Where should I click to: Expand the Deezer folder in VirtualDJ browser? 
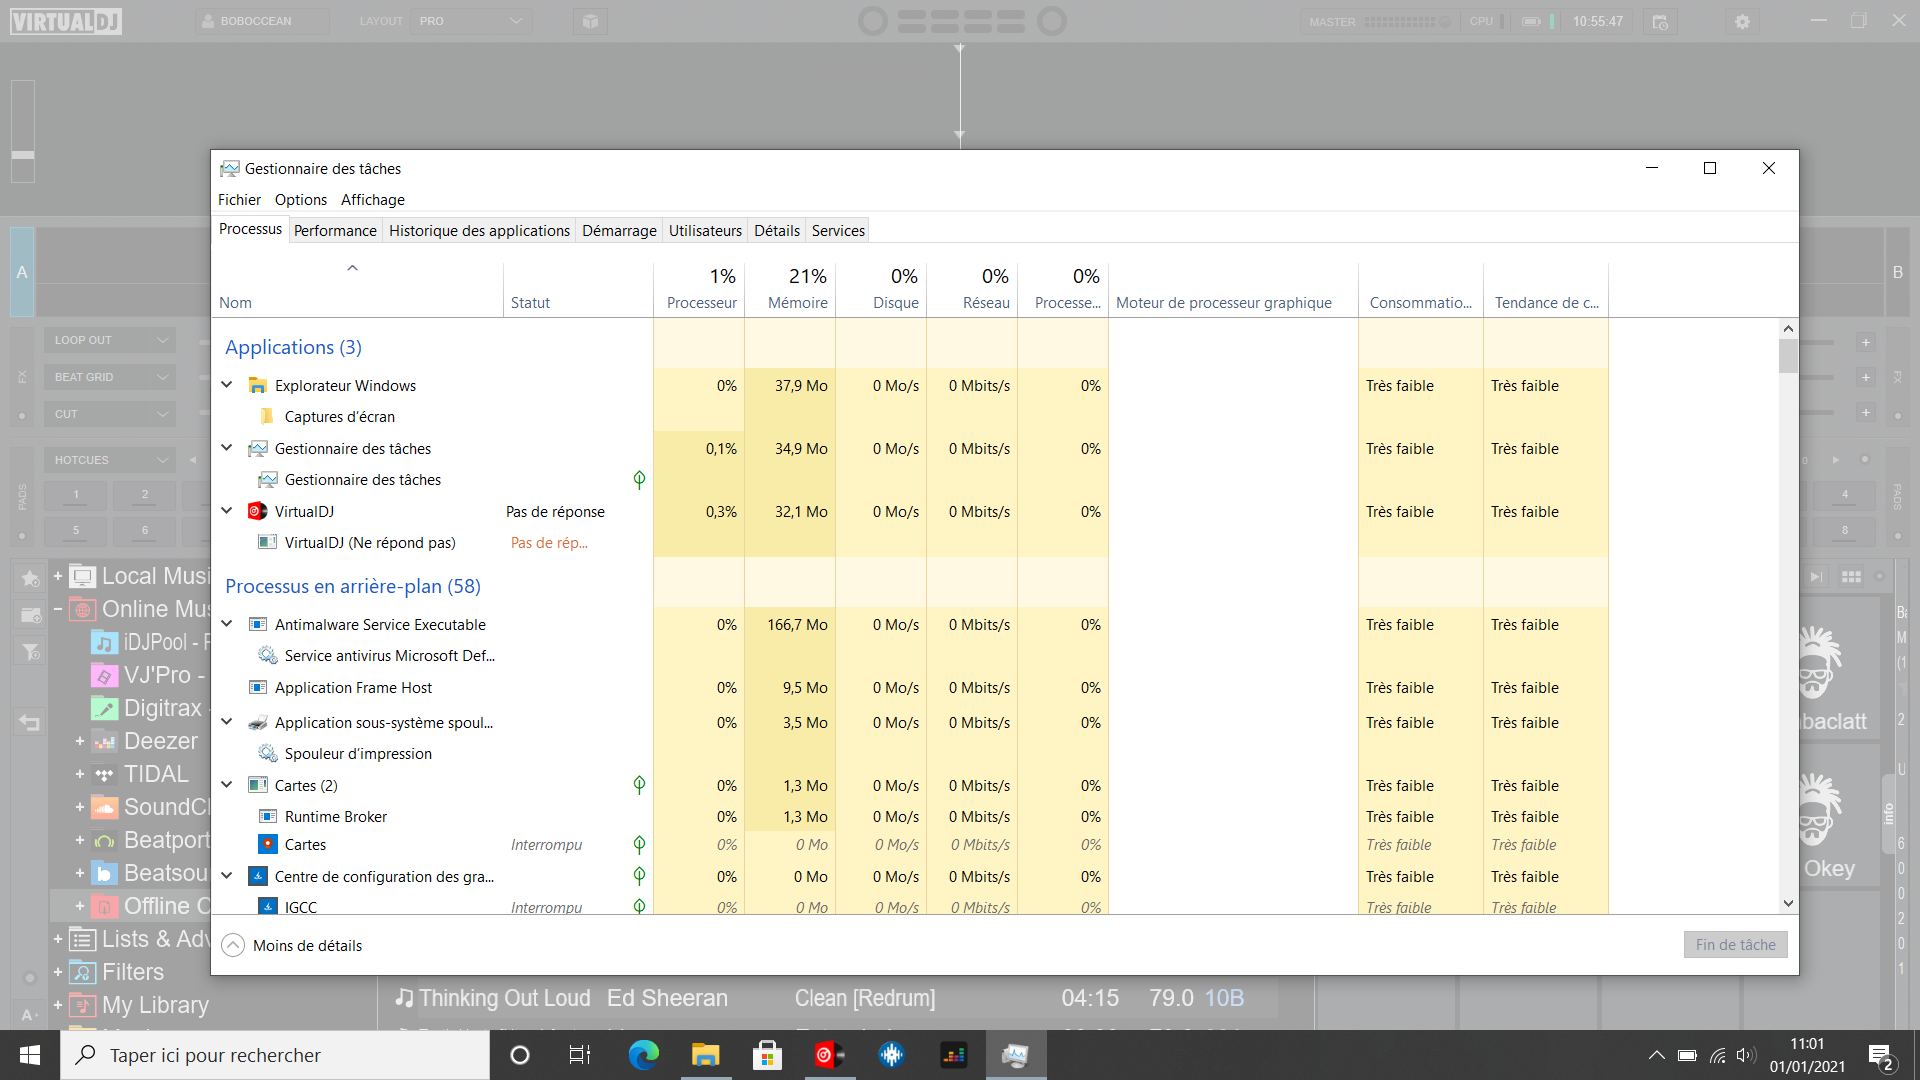pyautogui.click(x=79, y=741)
